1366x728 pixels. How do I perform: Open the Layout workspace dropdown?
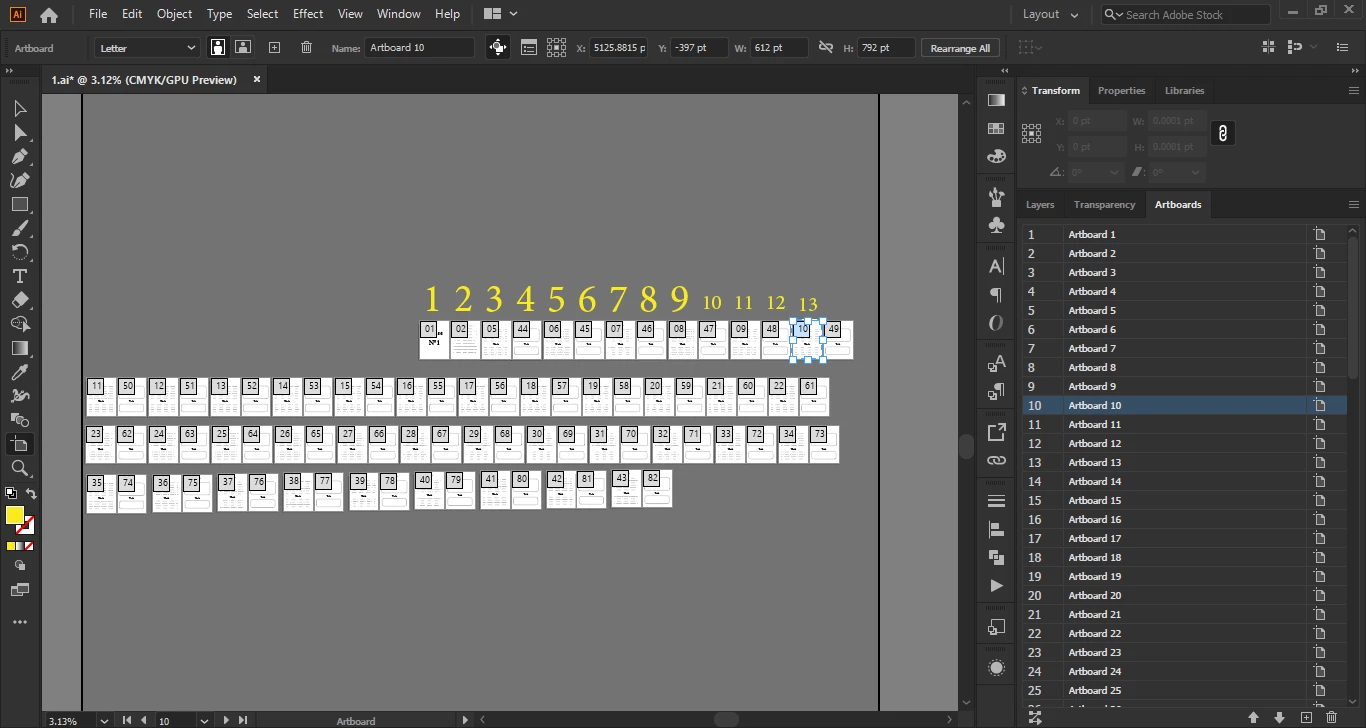[1050, 14]
